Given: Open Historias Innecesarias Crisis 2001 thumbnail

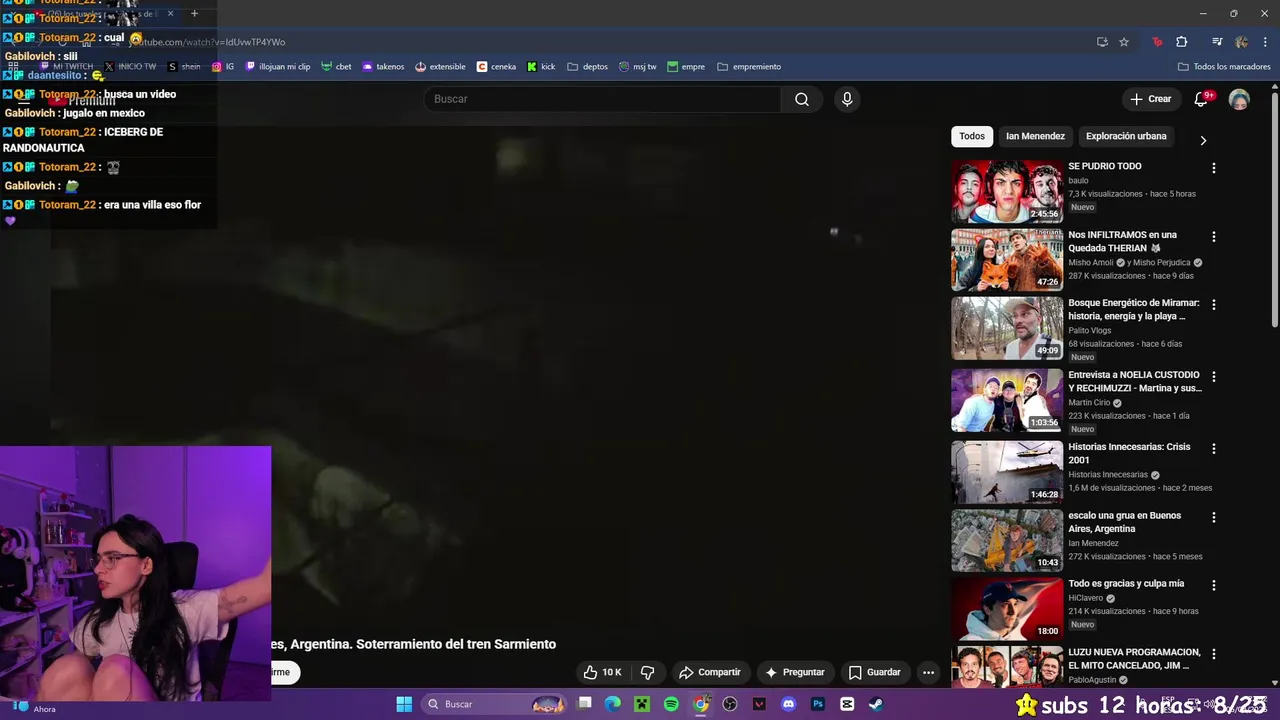Looking at the screenshot, I should tap(1006, 472).
